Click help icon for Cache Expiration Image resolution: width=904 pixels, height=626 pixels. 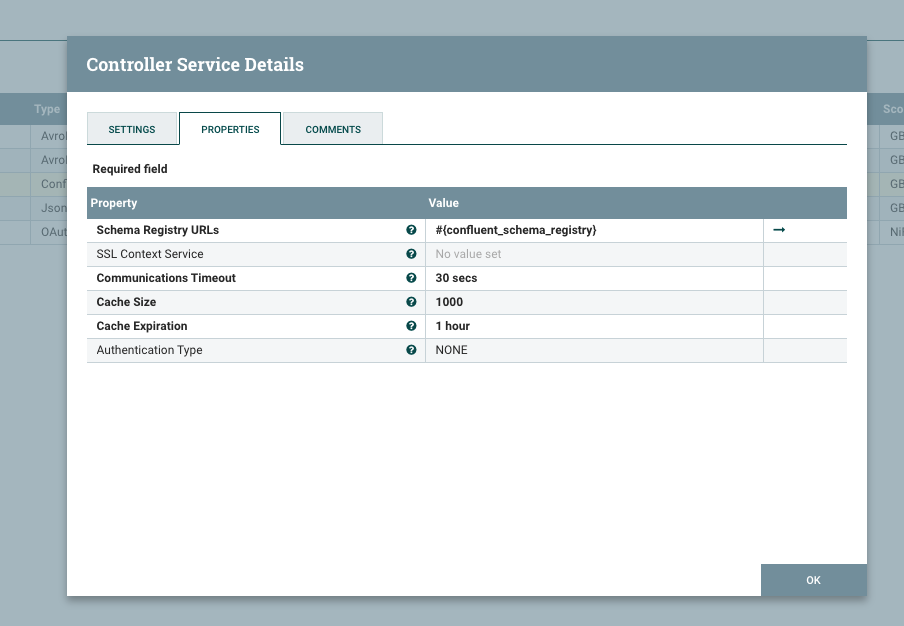[411, 326]
